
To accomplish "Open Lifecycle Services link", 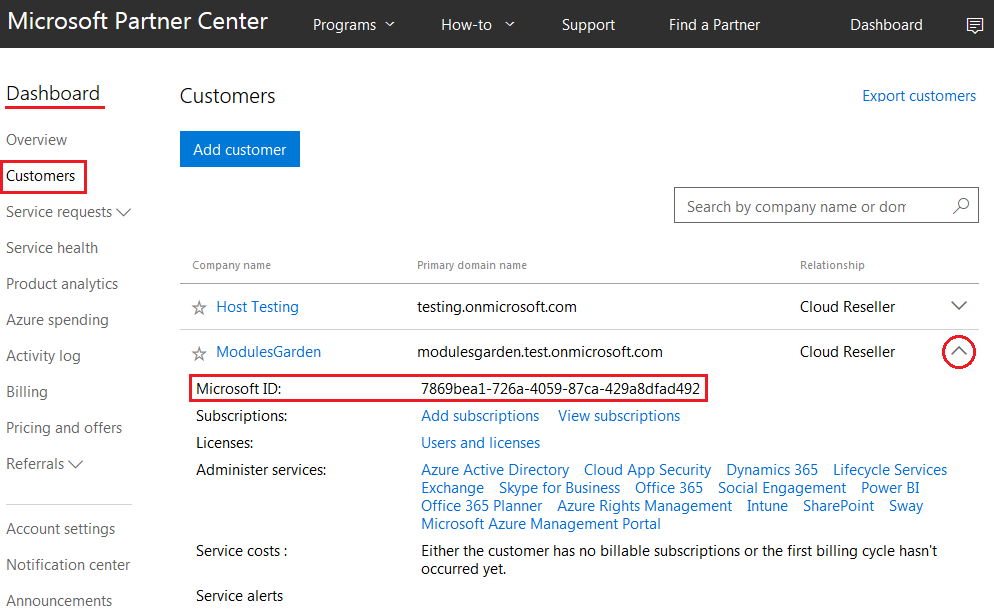I will coord(890,470).
